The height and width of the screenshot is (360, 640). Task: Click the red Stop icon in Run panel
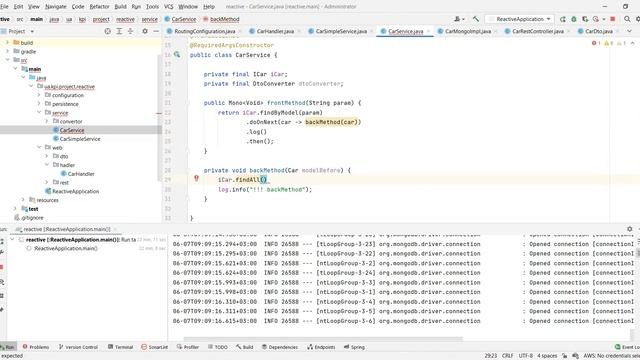point(2,267)
